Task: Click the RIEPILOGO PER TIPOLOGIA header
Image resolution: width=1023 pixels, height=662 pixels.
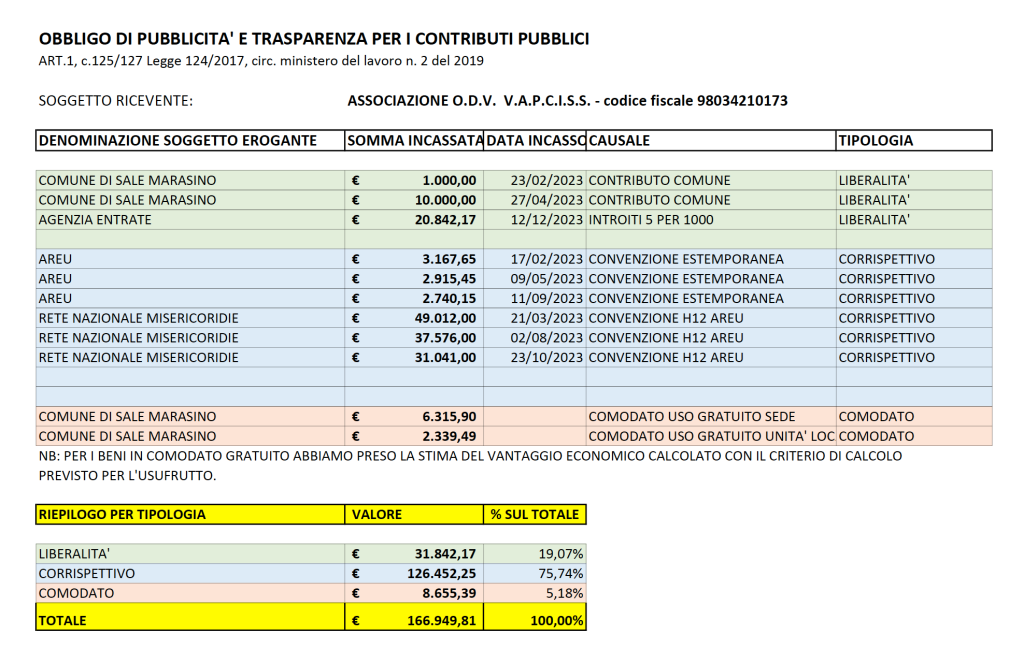Action: point(122,514)
